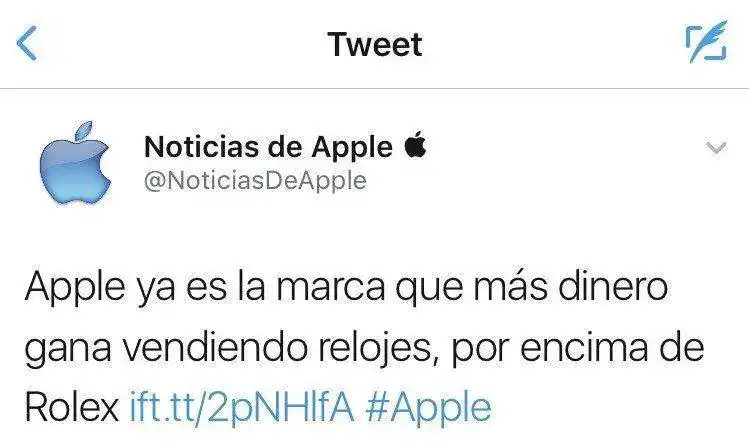Open profile via Noticias de Apple name
The width and height of the screenshot is (749, 446).
[268, 147]
